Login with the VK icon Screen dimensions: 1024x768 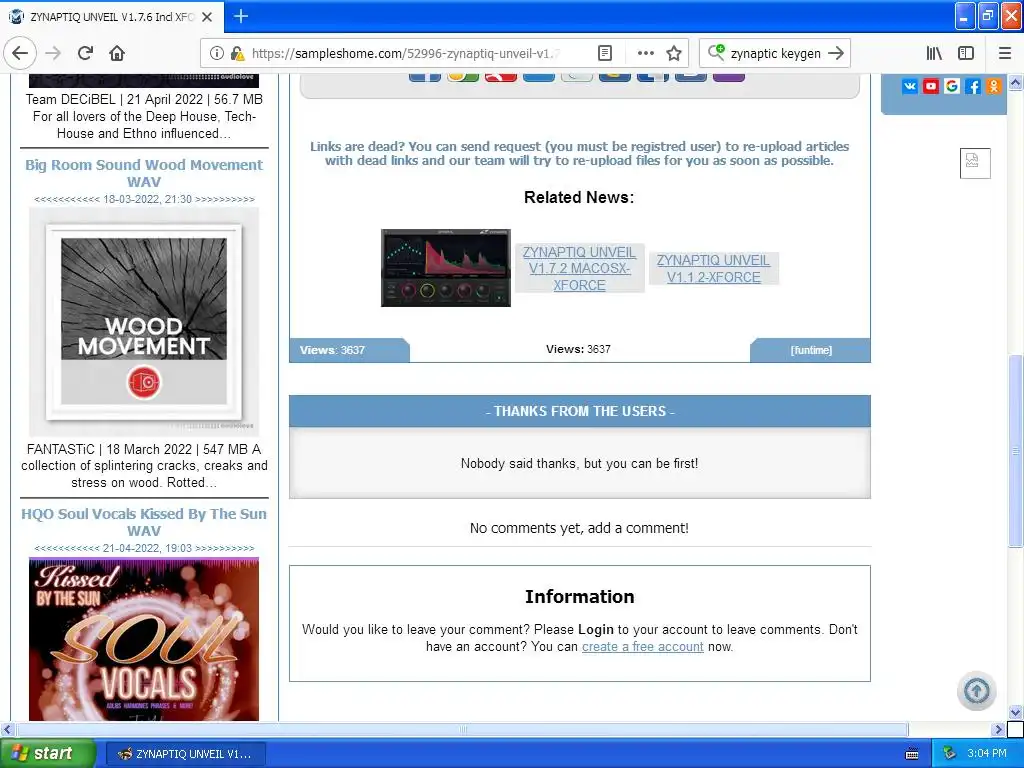pos(910,86)
